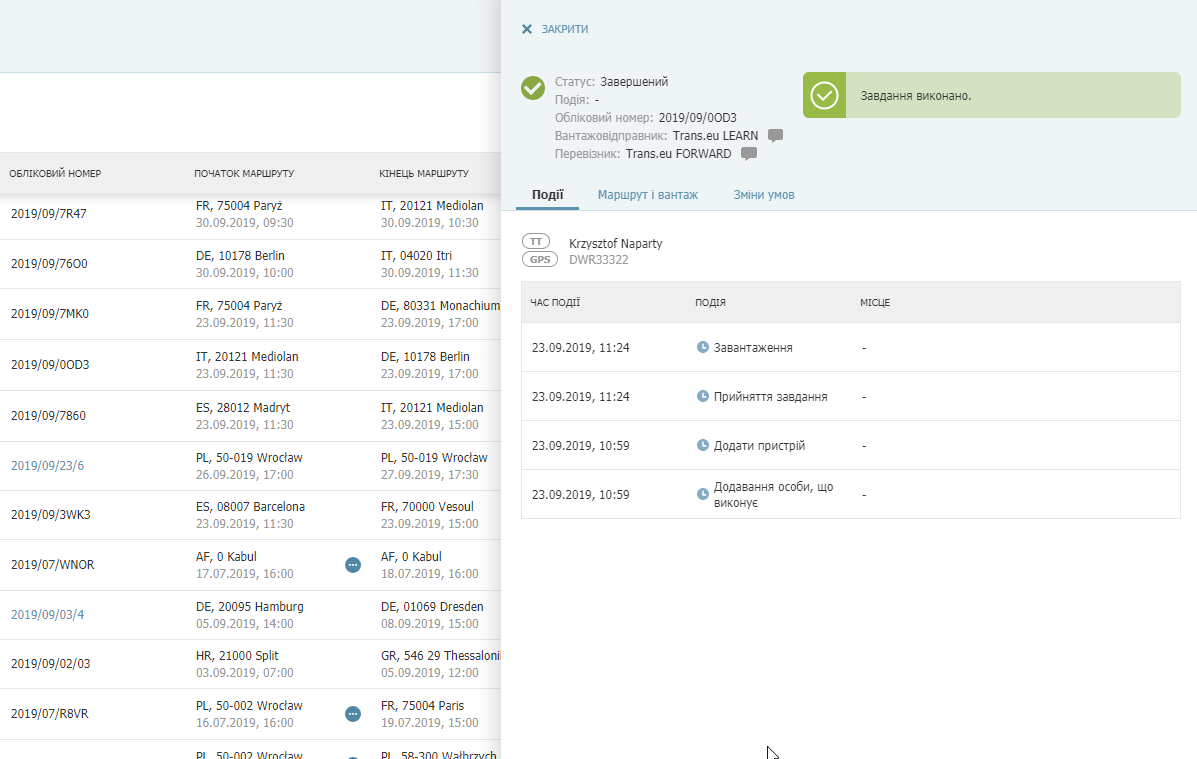This screenshot has height=759, width=1197.
Task: Click driver name Krzysztof Naparty
Action: 615,244
